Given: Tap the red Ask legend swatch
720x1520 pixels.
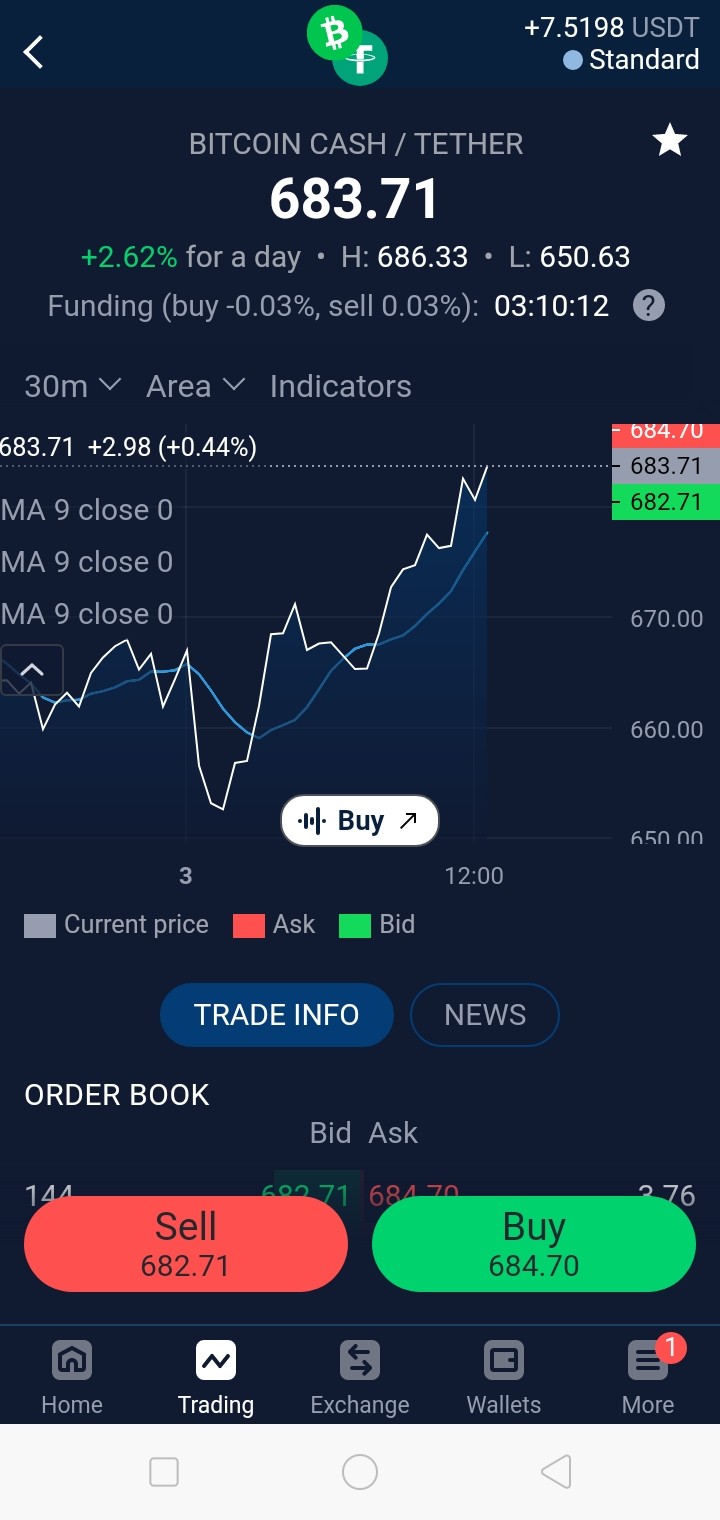Looking at the screenshot, I should click(x=249, y=925).
